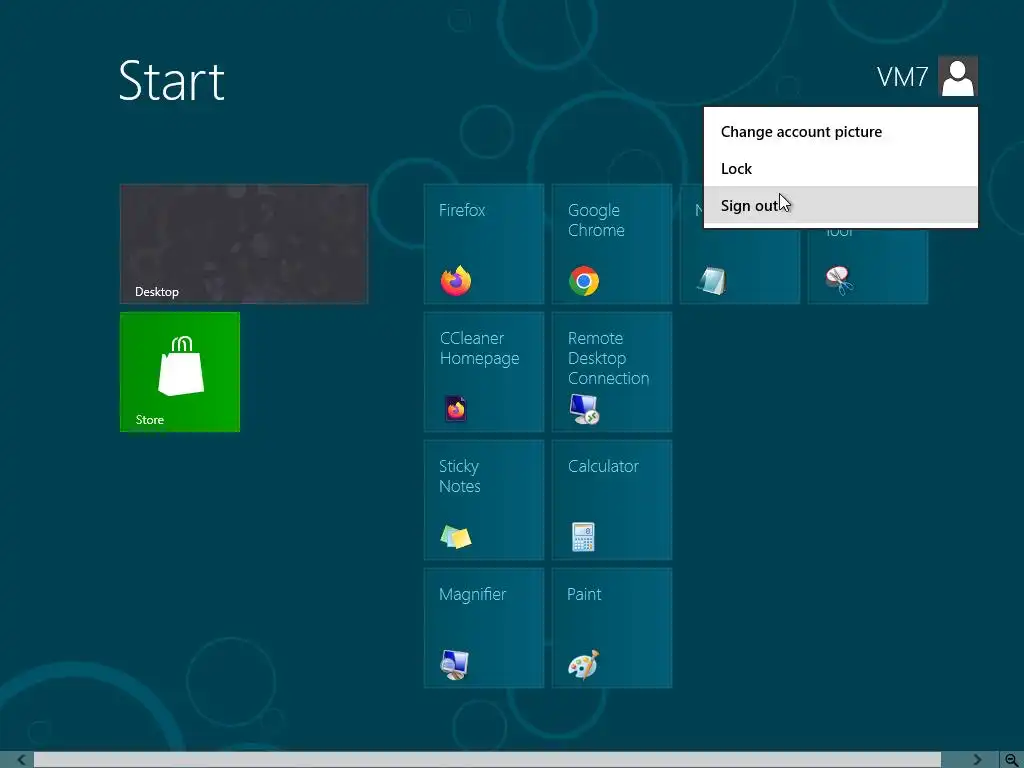1024x768 pixels.
Task: Open the Firefox tile
Action: pos(484,244)
